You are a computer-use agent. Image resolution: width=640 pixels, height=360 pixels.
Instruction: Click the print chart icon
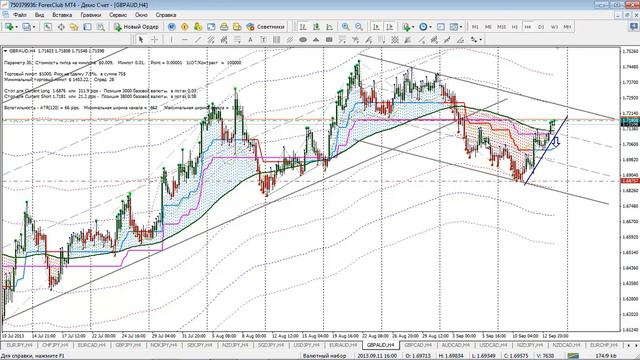(224, 27)
